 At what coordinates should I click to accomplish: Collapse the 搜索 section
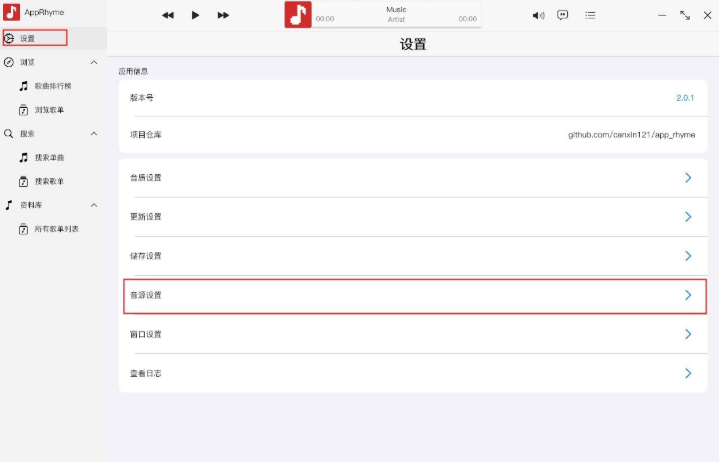click(x=94, y=134)
